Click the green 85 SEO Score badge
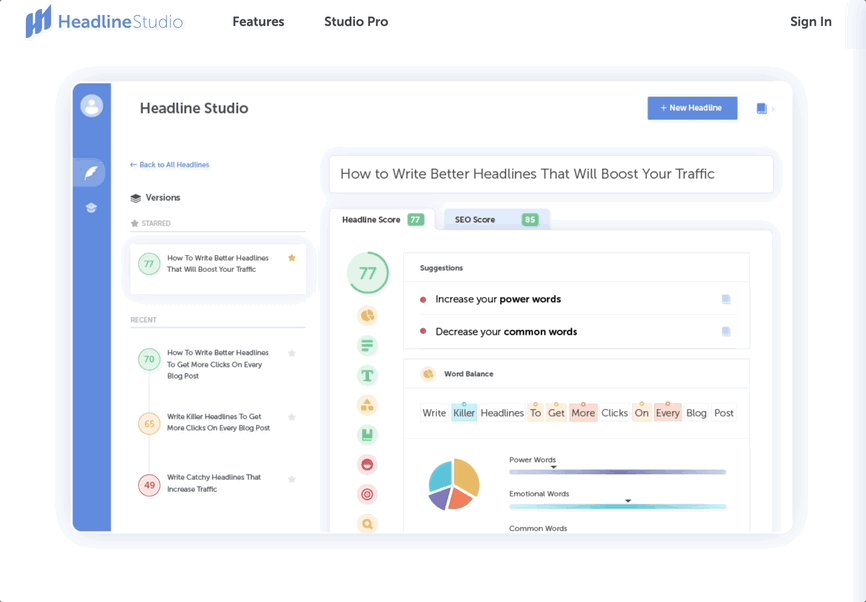 [530, 220]
